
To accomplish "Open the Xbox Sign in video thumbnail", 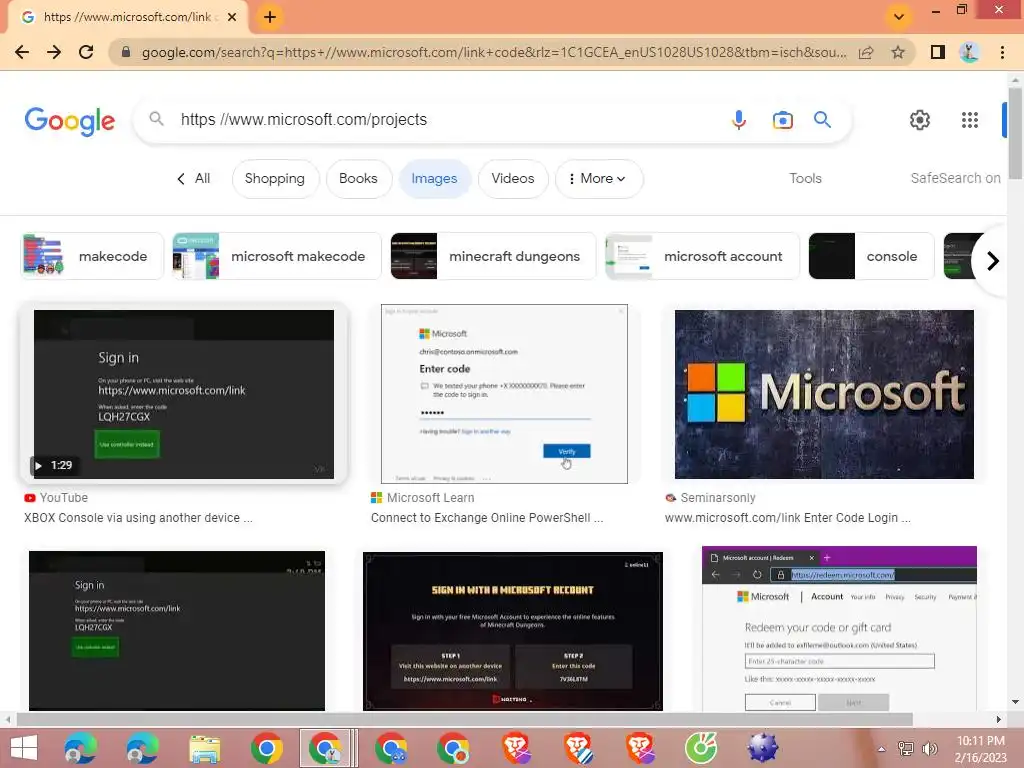I will tap(184, 394).
